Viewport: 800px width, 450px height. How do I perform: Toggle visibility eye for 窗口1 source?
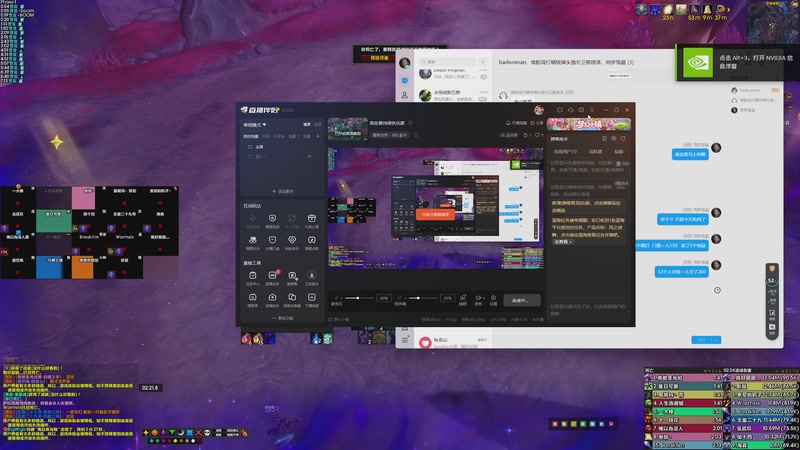309,157
